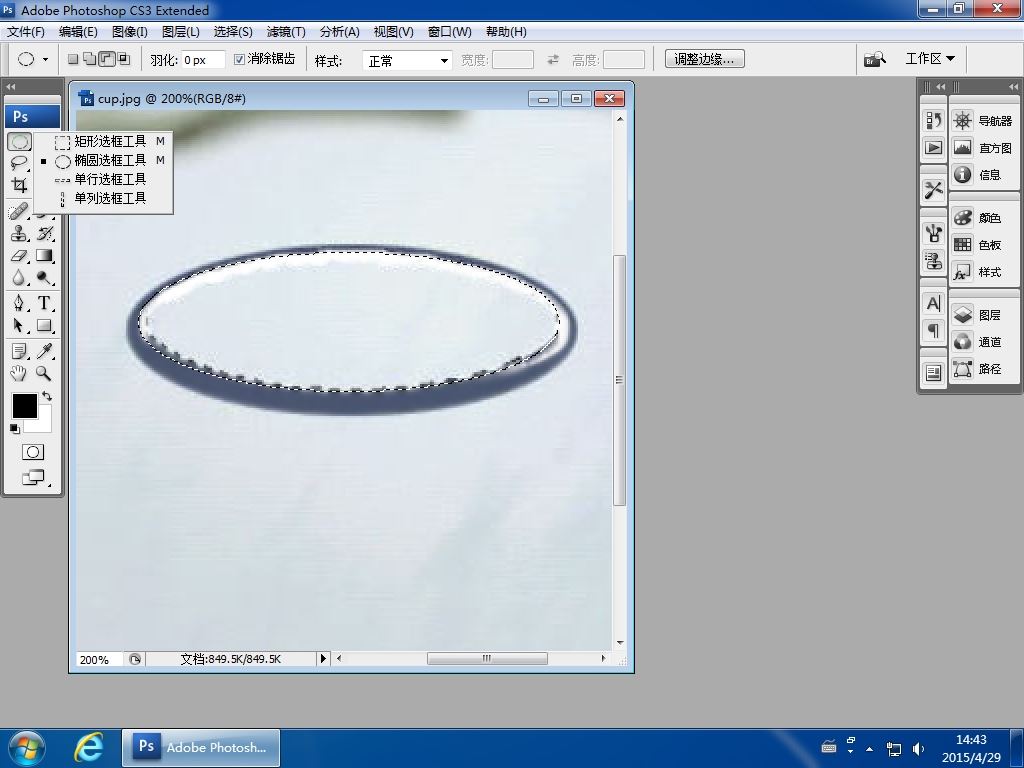Choose Add to Selection mode button
The height and width of the screenshot is (768, 1024).
(90, 59)
